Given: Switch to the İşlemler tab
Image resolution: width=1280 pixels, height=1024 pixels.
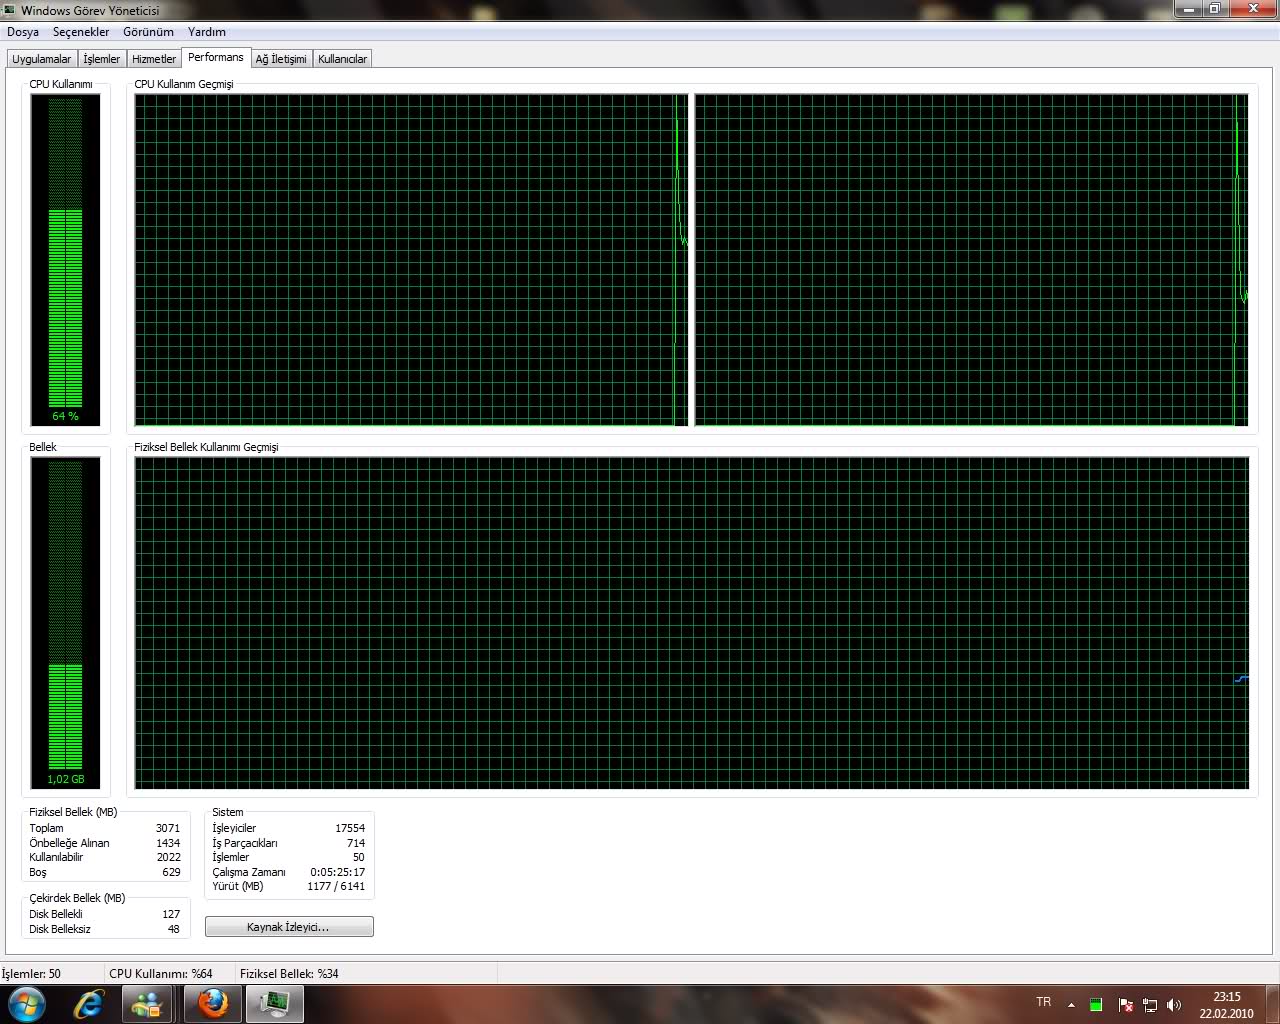Looking at the screenshot, I should click(102, 59).
